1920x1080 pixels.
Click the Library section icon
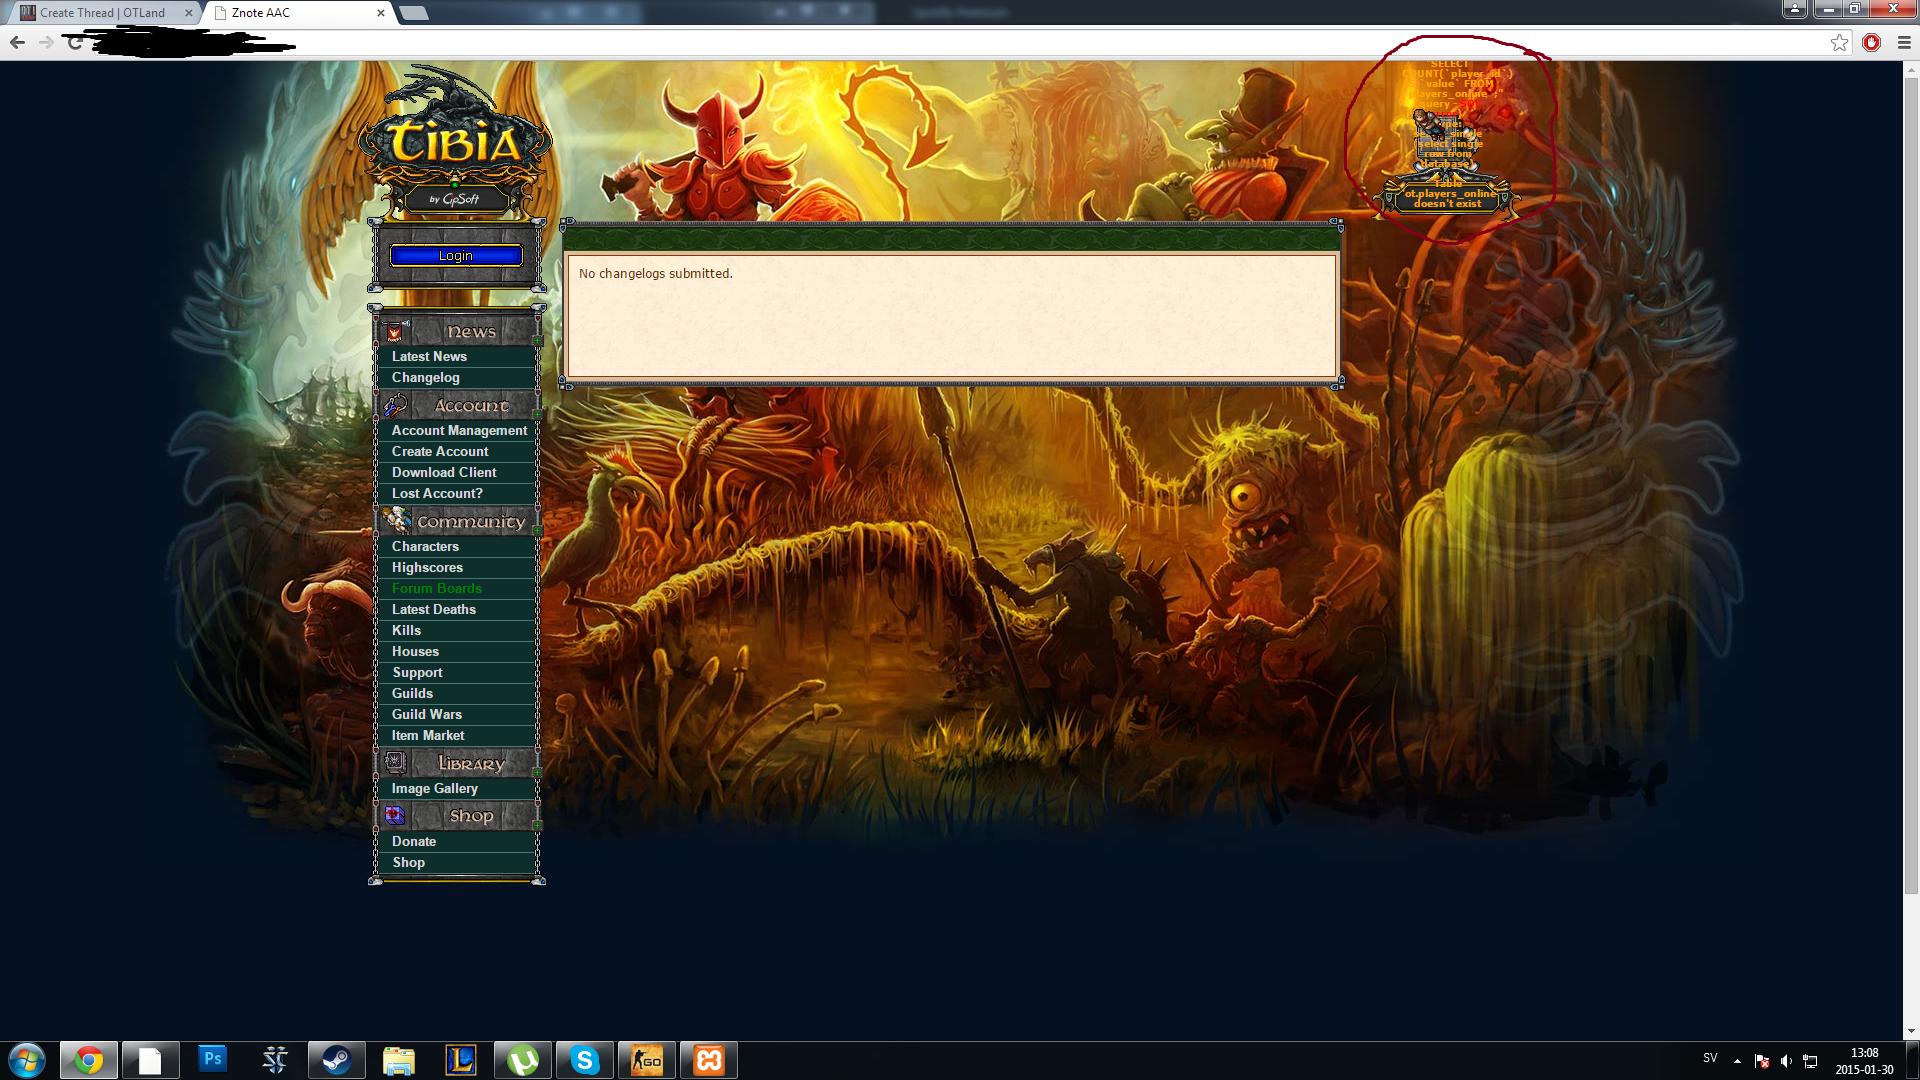click(x=395, y=763)
